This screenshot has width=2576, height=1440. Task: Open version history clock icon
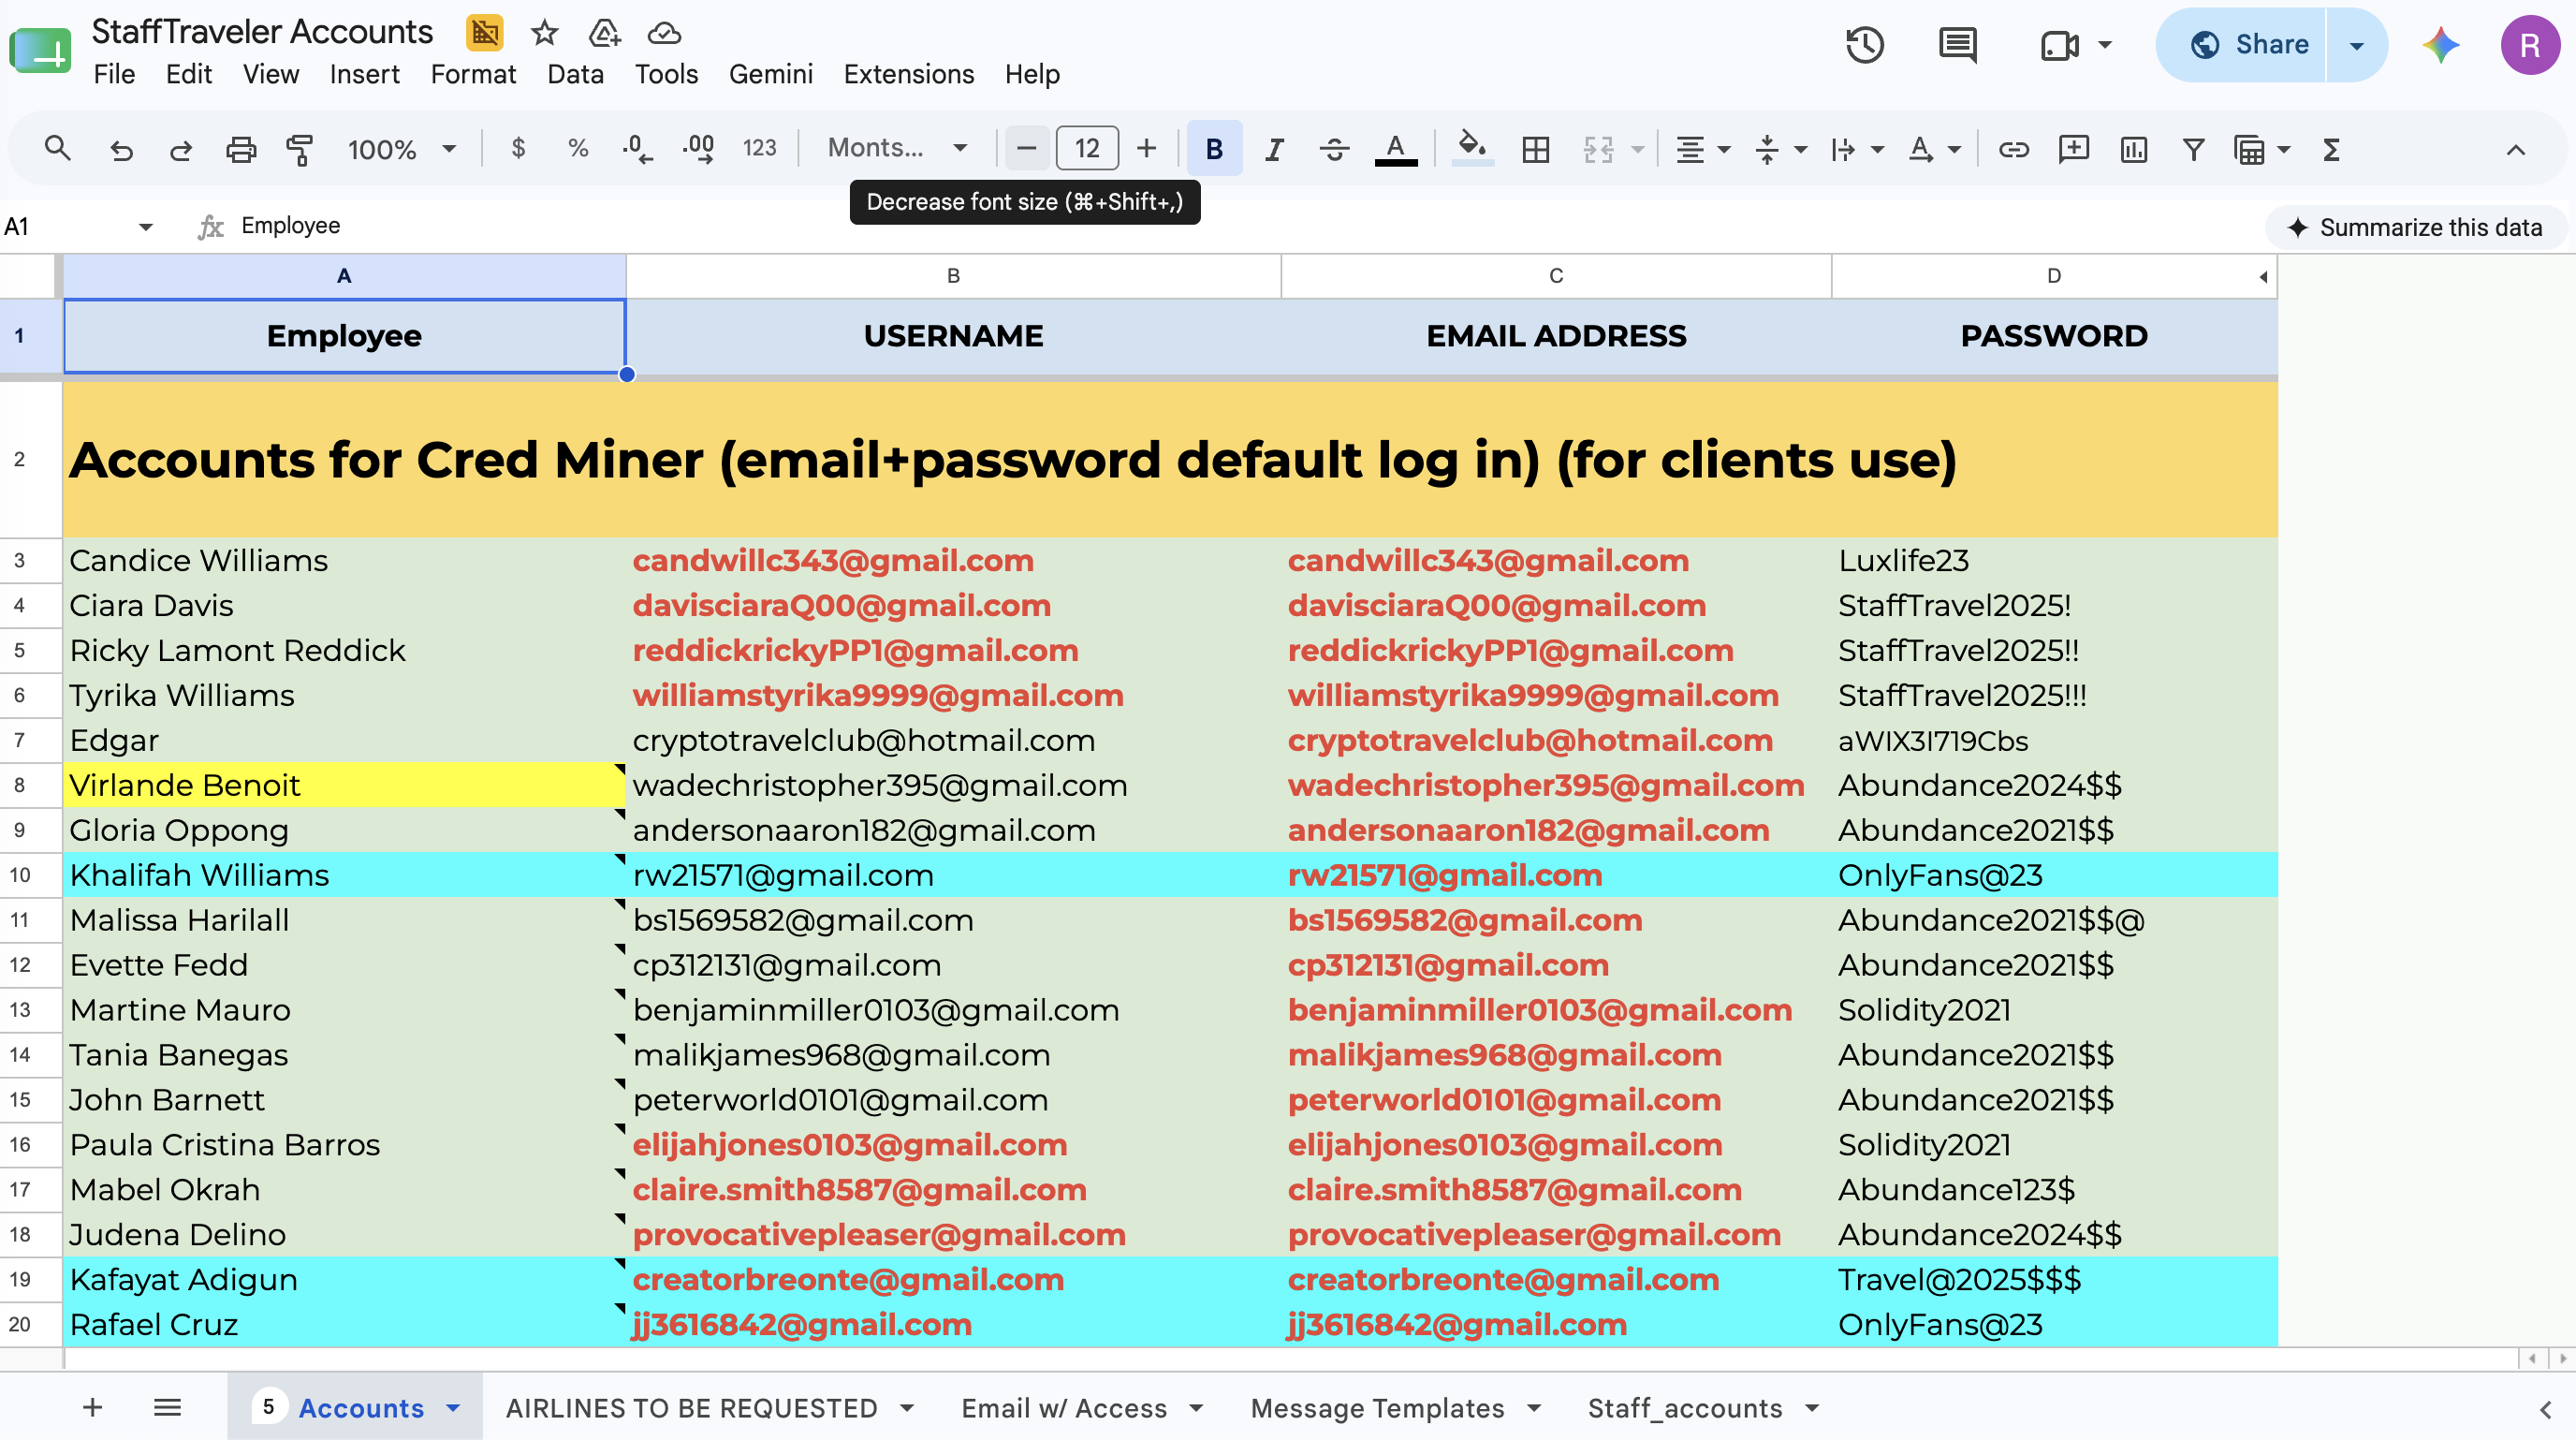pos(1864,45)
